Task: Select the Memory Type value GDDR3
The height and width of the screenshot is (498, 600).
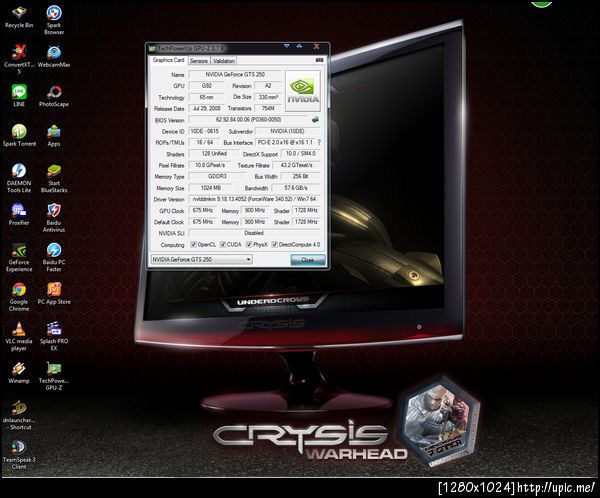Action: pyautogui.click(x=217, y=176)
